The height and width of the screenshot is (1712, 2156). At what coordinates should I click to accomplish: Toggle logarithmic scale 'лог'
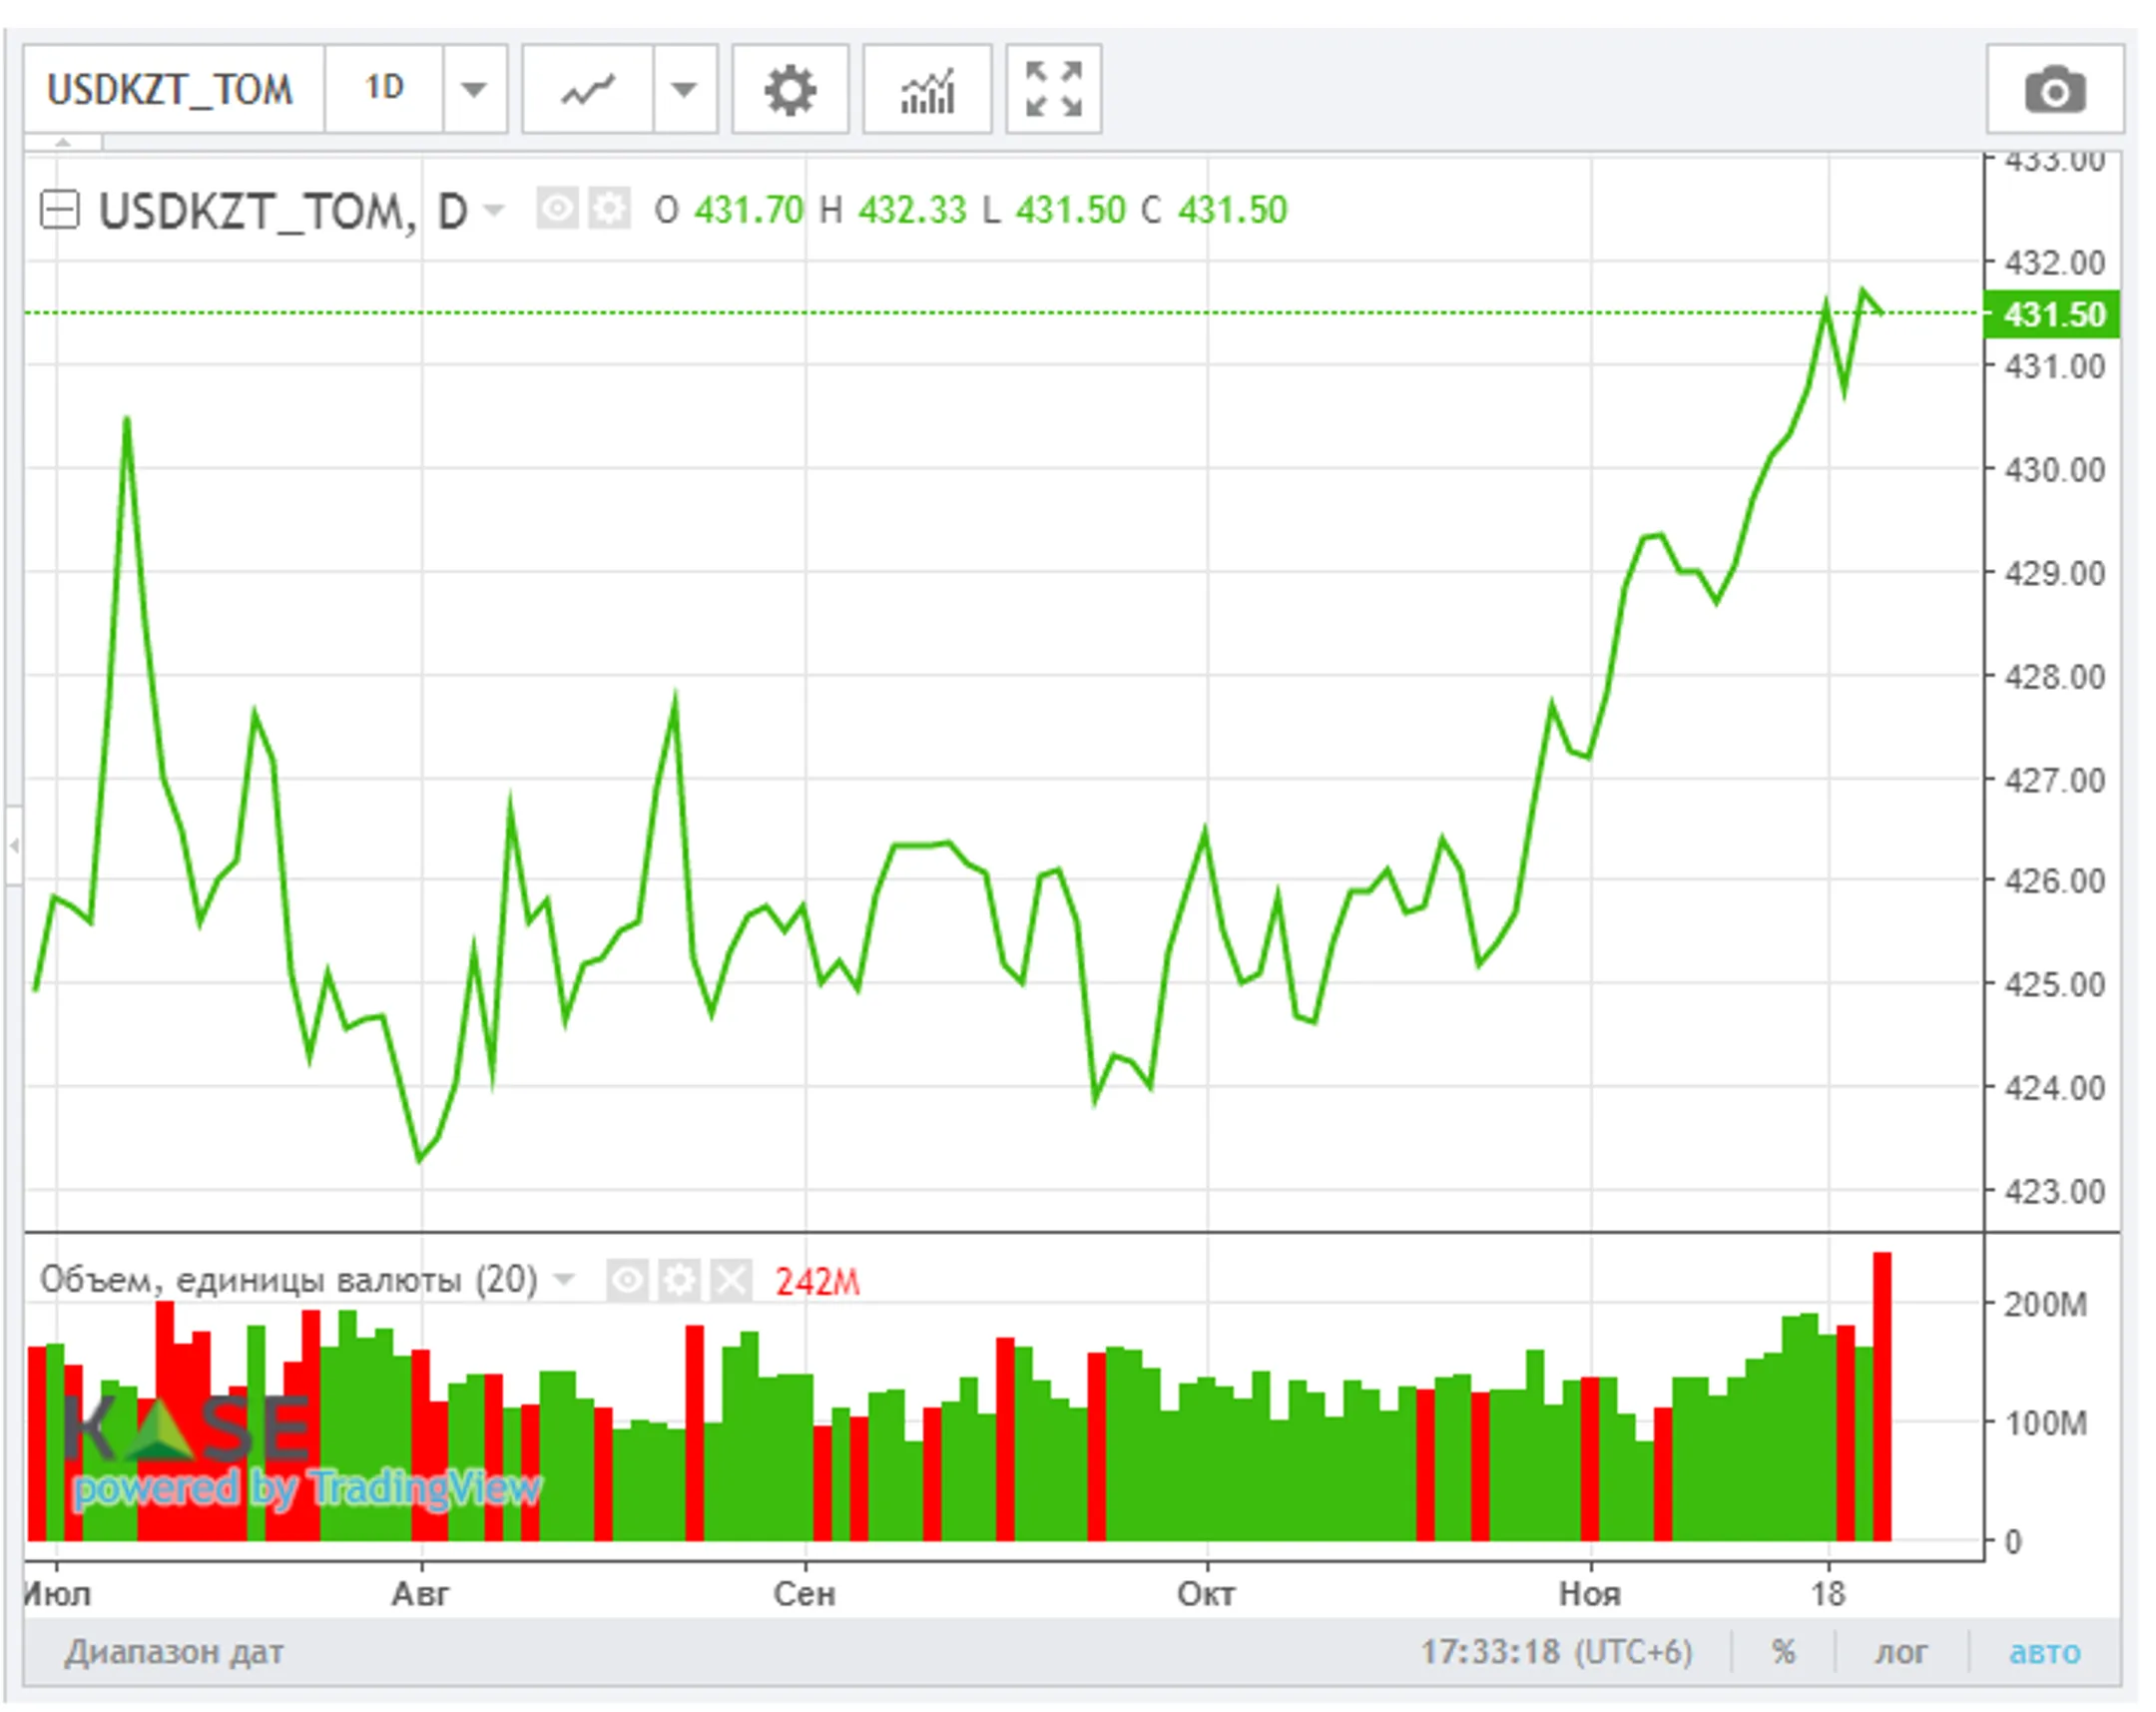(1900, 1651)
